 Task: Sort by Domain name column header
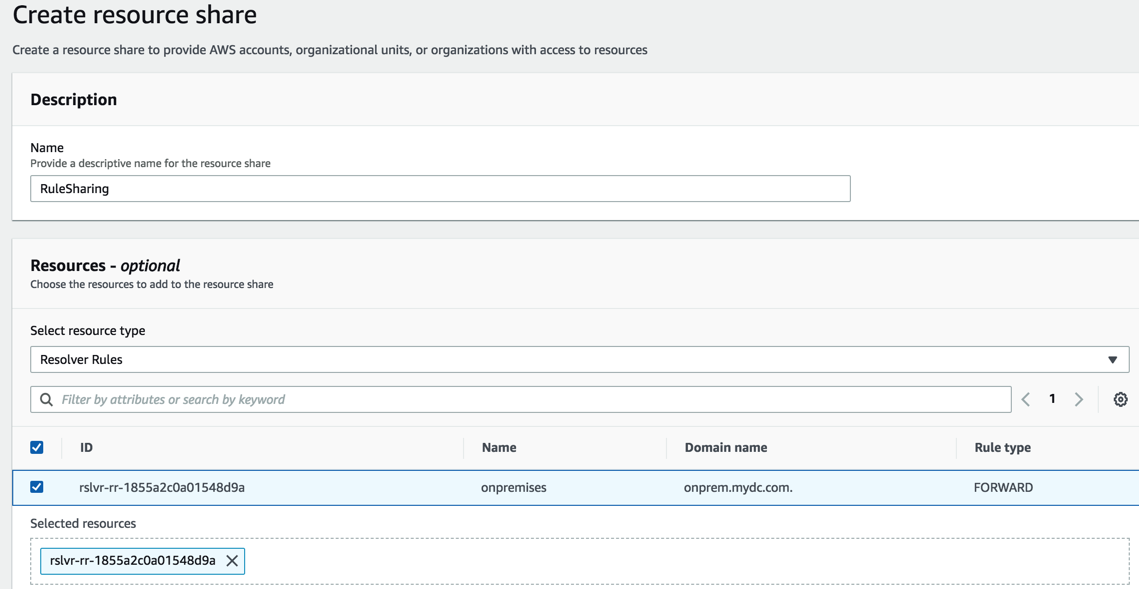pos(726,447)
